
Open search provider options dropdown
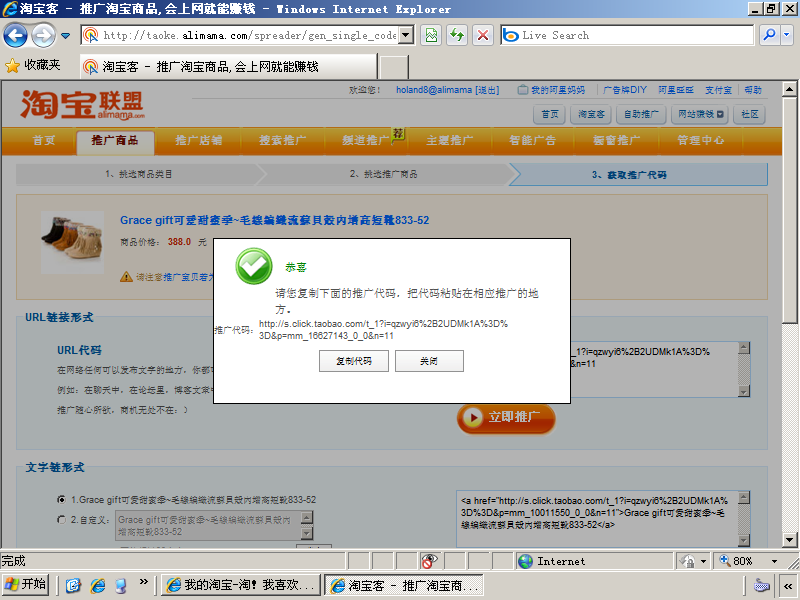point(786,35)
